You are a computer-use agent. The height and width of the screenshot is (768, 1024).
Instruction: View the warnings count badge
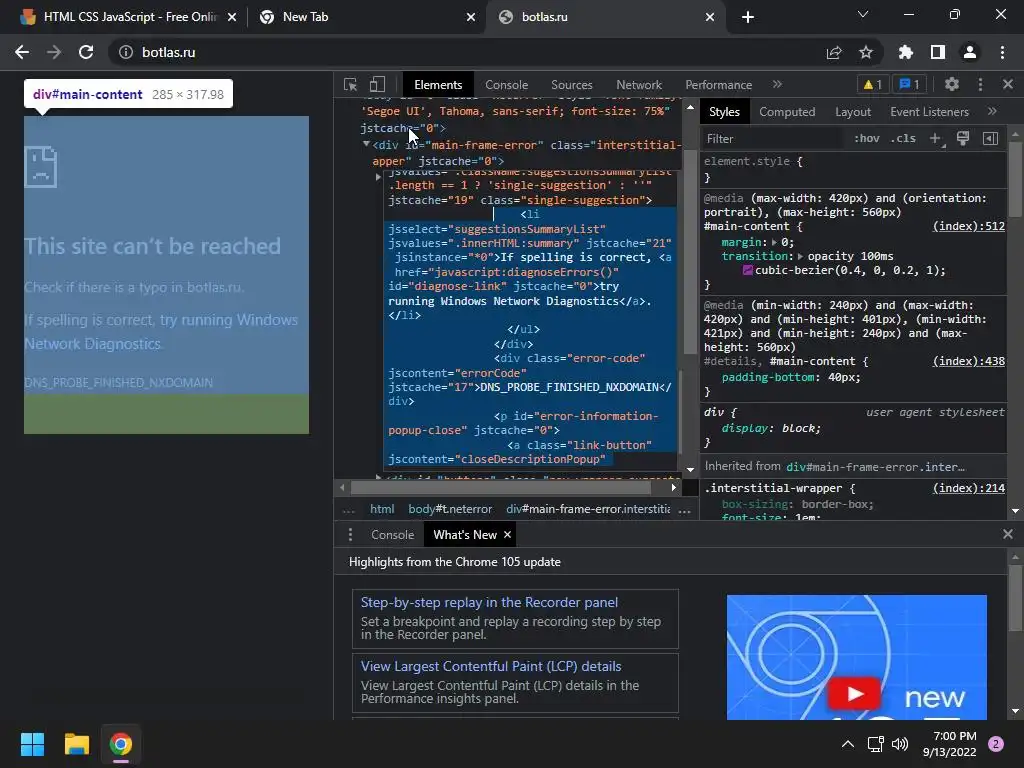[872, 84]
